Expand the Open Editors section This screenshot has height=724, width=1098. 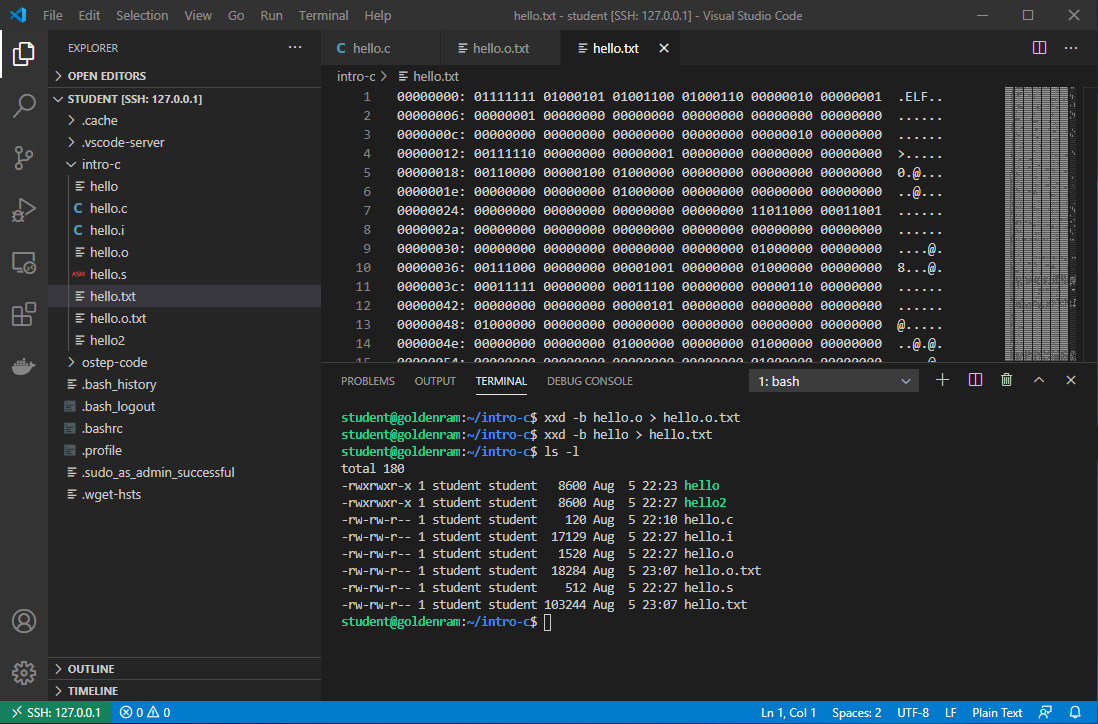(185, 76)
